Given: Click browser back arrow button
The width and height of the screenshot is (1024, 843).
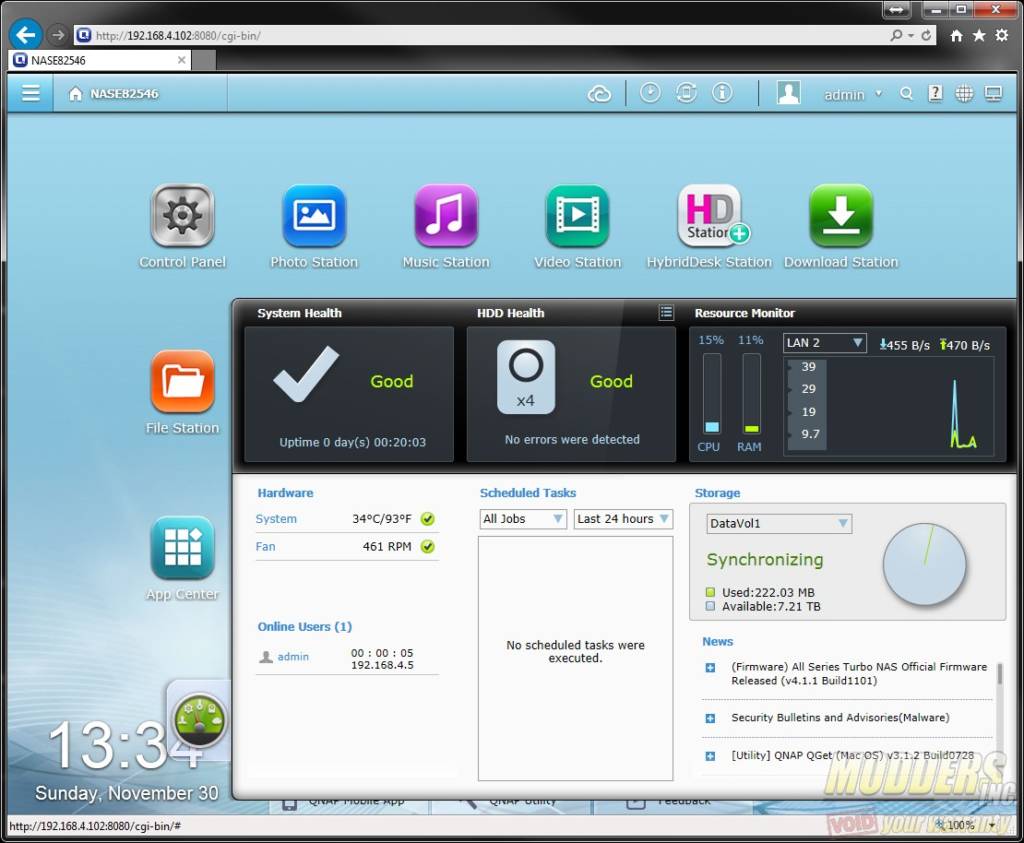Looking at the screenshot, I should click(x=26, y=34).
